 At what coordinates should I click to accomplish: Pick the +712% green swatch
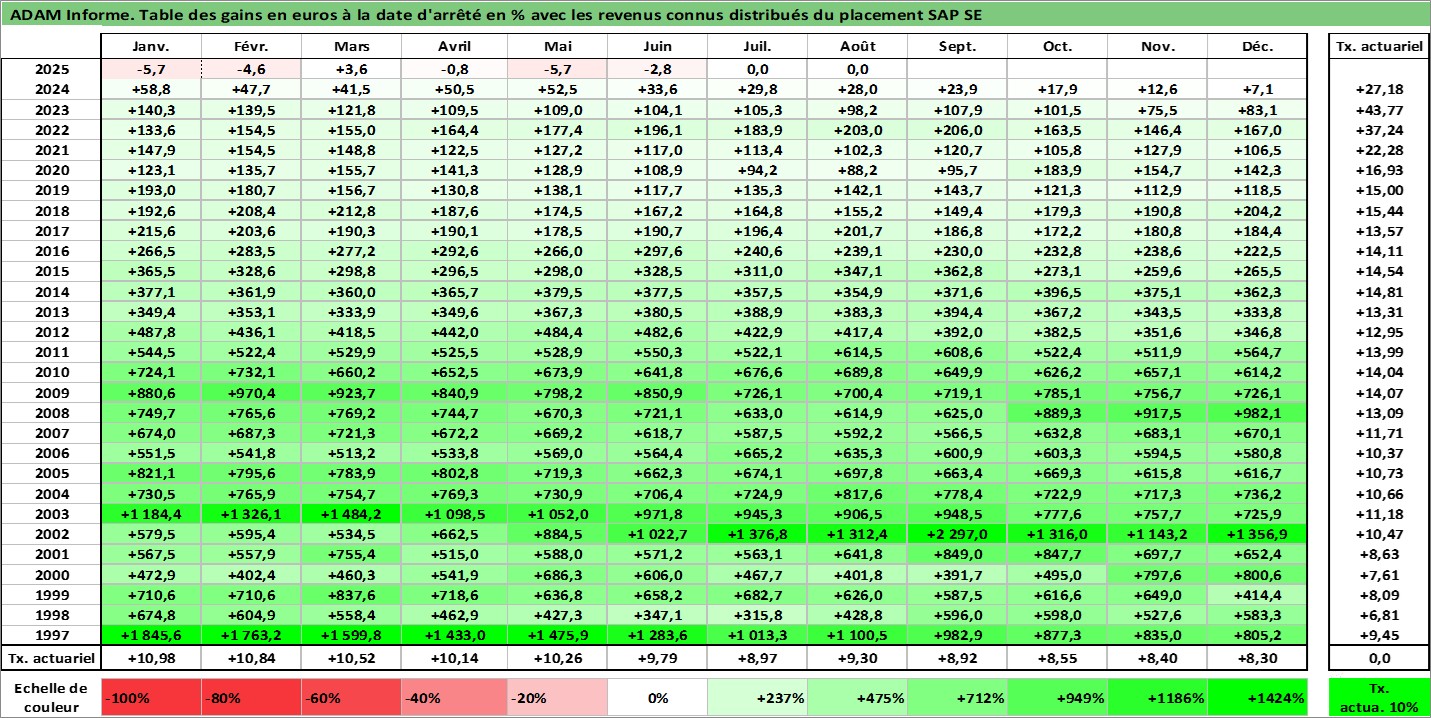coord(957,697)
